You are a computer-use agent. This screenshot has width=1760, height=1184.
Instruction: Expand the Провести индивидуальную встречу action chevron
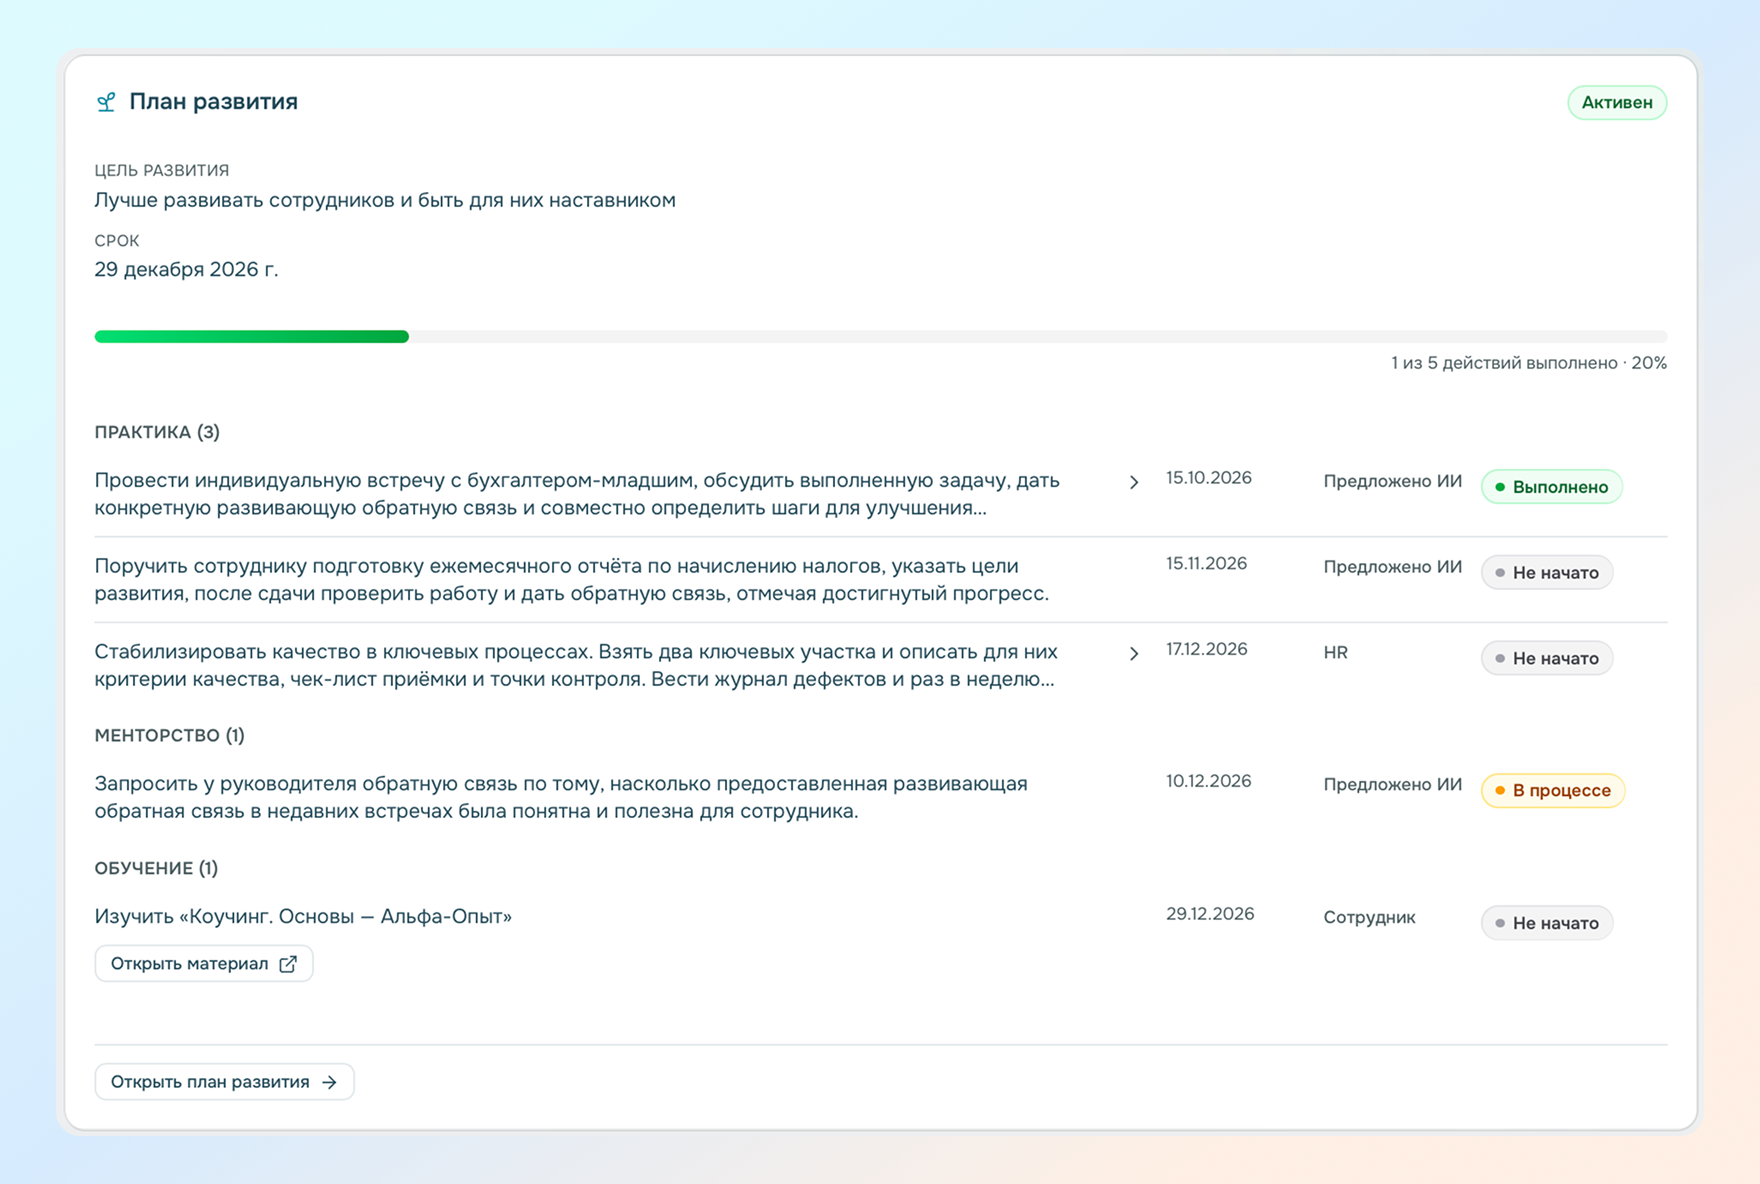1134,482
